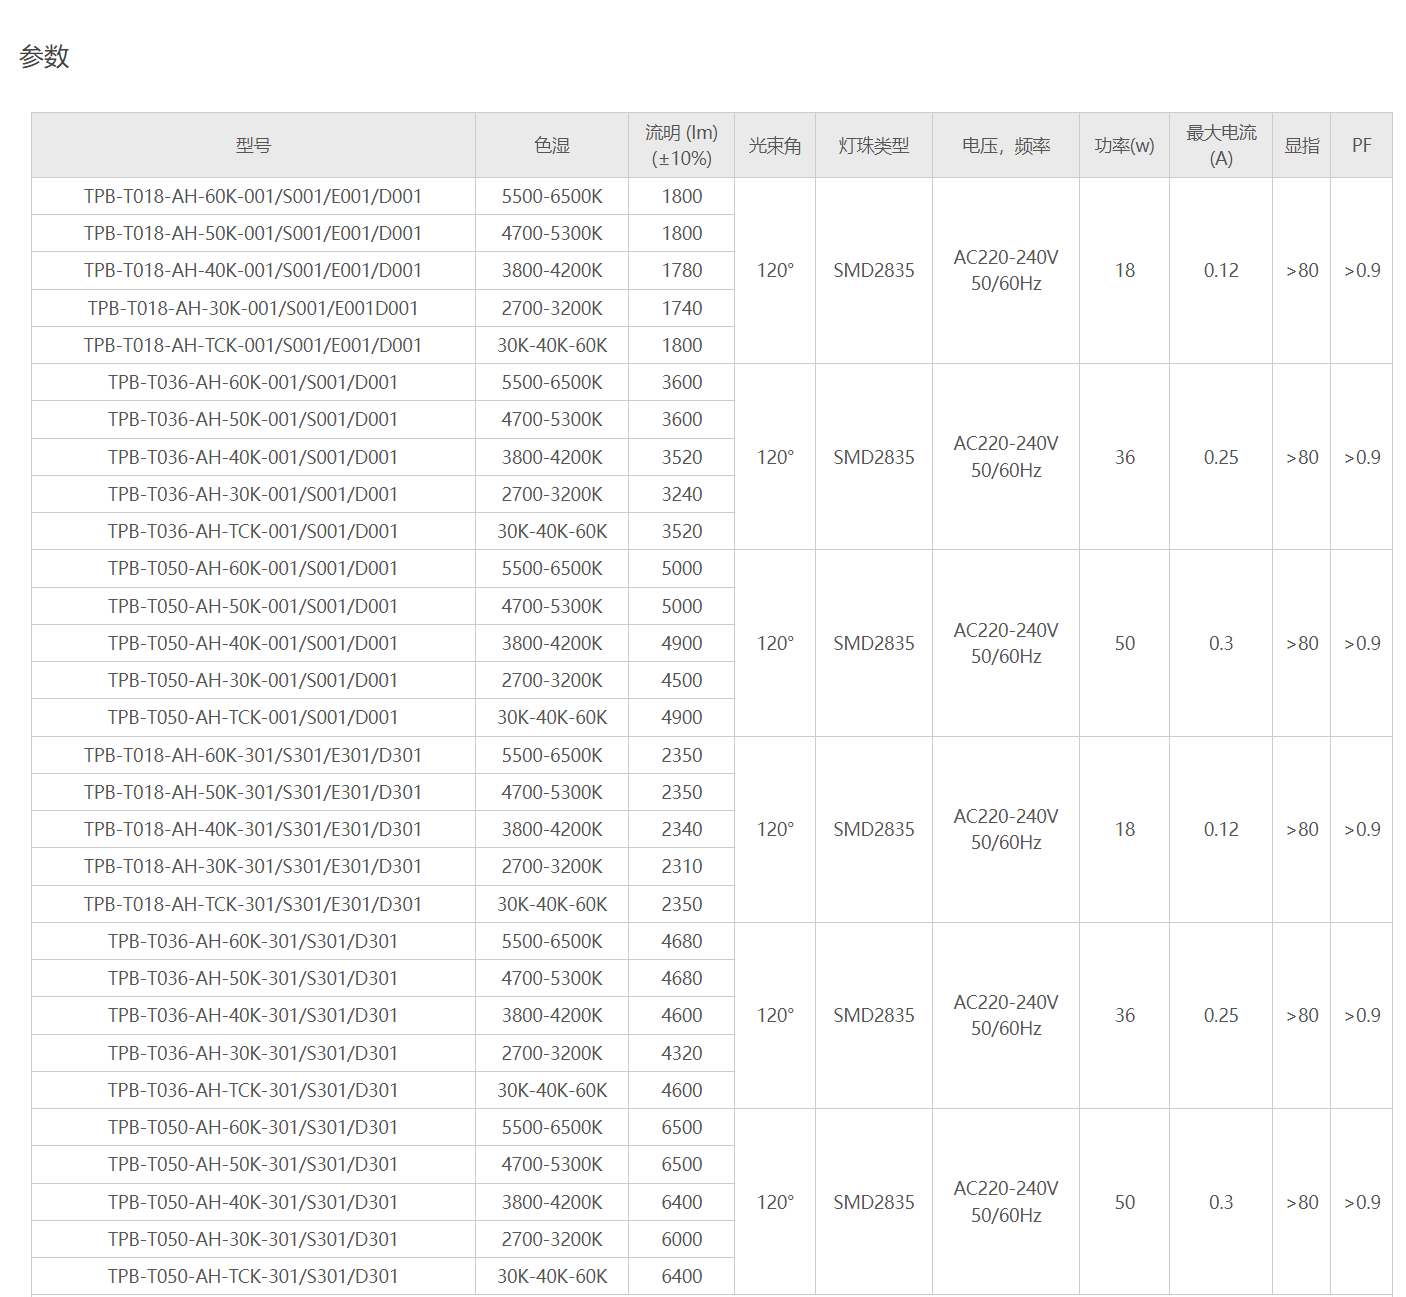Click the 色温 column header
This screenshot has height=1297, width=1406.
point(552,146)
